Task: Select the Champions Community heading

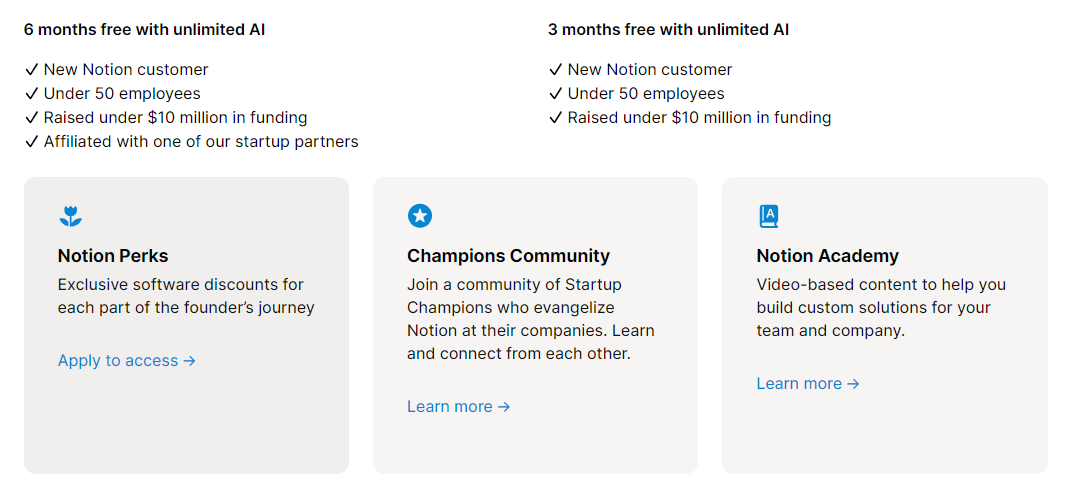Action: 508,256
